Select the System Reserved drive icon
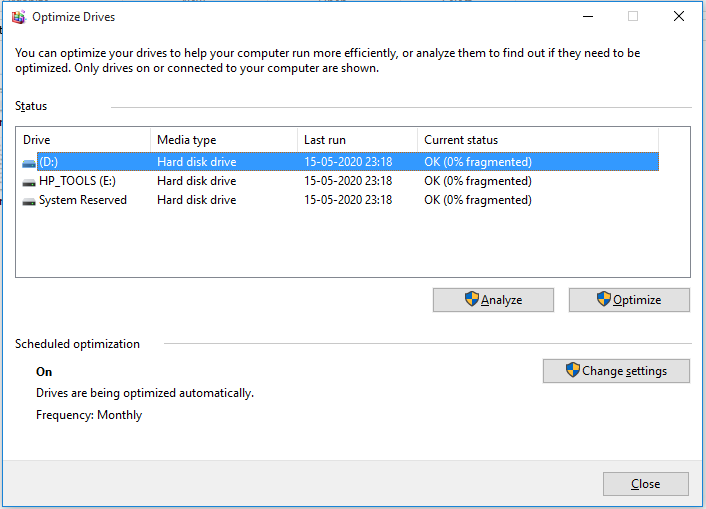 coord(29,201)
